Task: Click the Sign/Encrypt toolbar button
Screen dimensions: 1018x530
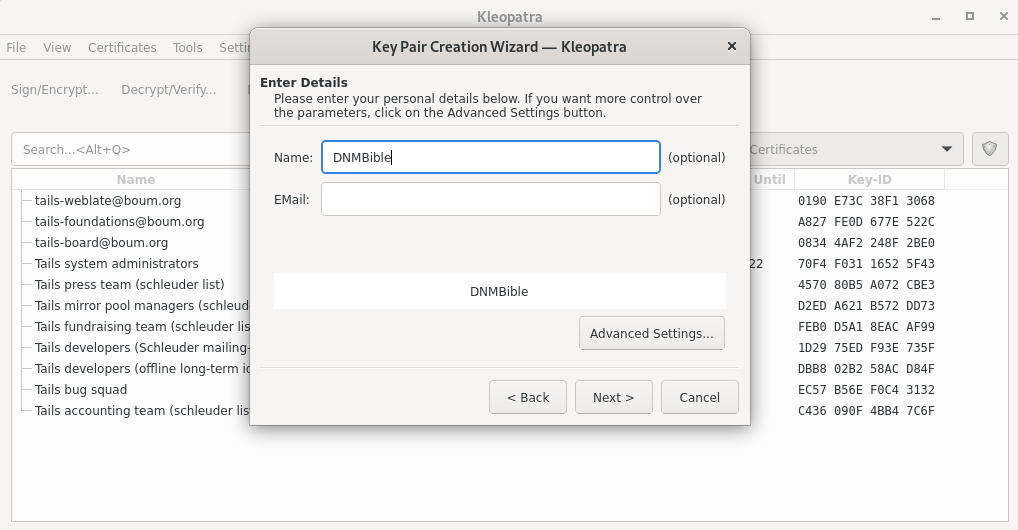Action: 55,89
